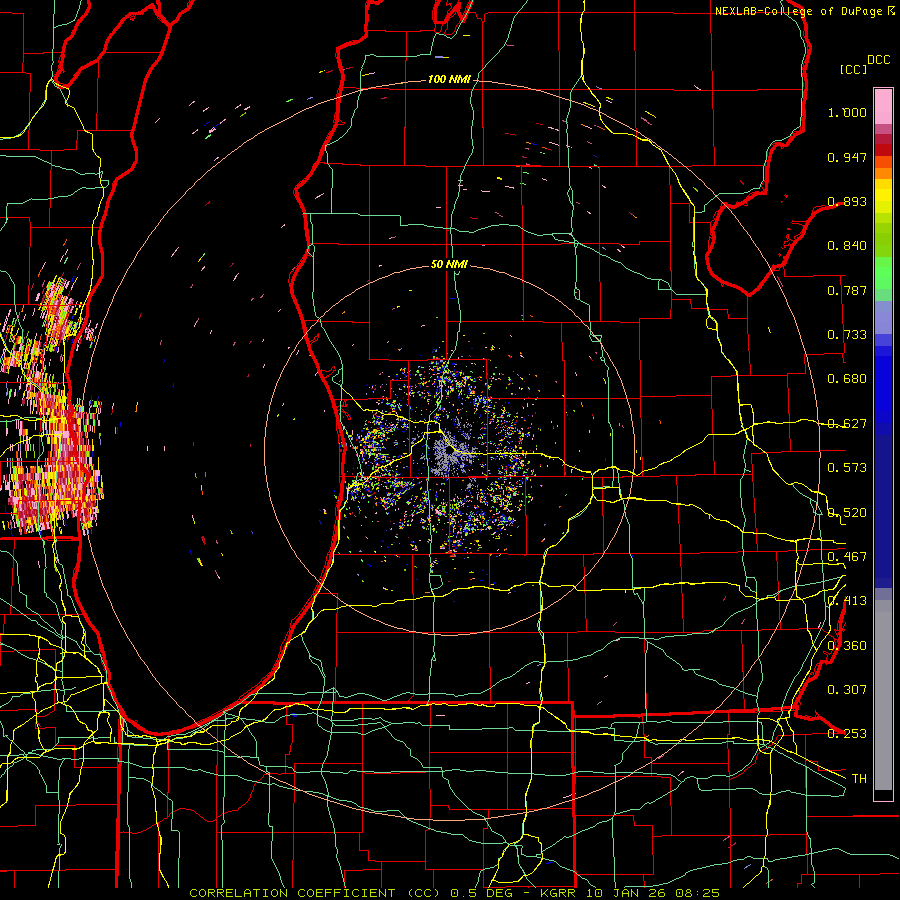Select the 0.787 scale value

[847, 290]
